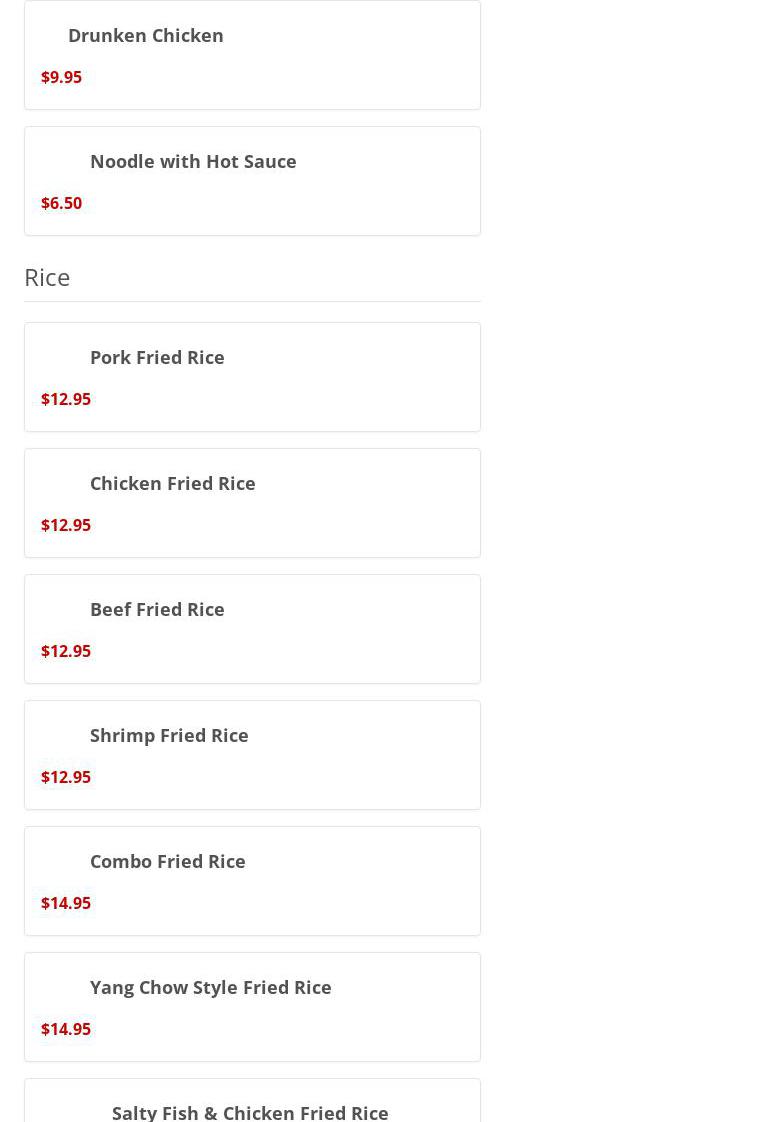Click the price below Yang Chow Style Fried Rice

[x=66, y=1029]
